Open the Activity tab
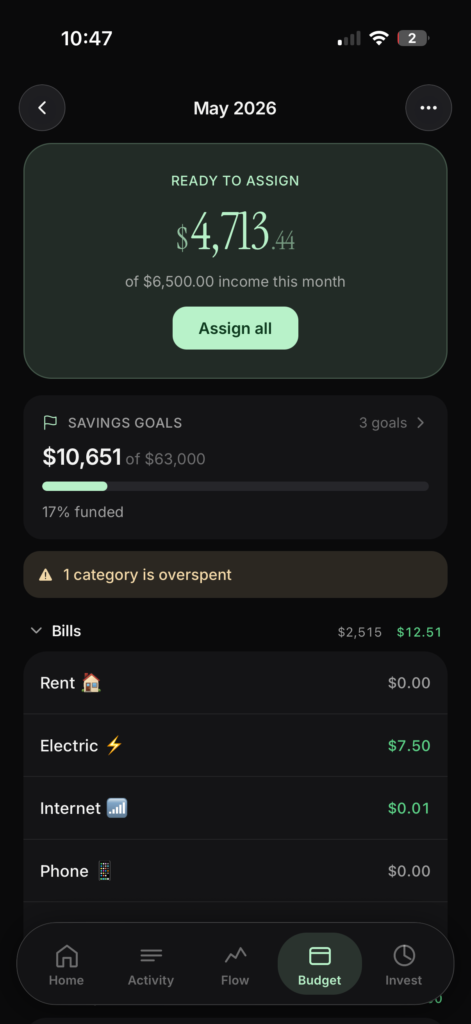Screen dimensions: 471x1024 (x=151, y=967)
